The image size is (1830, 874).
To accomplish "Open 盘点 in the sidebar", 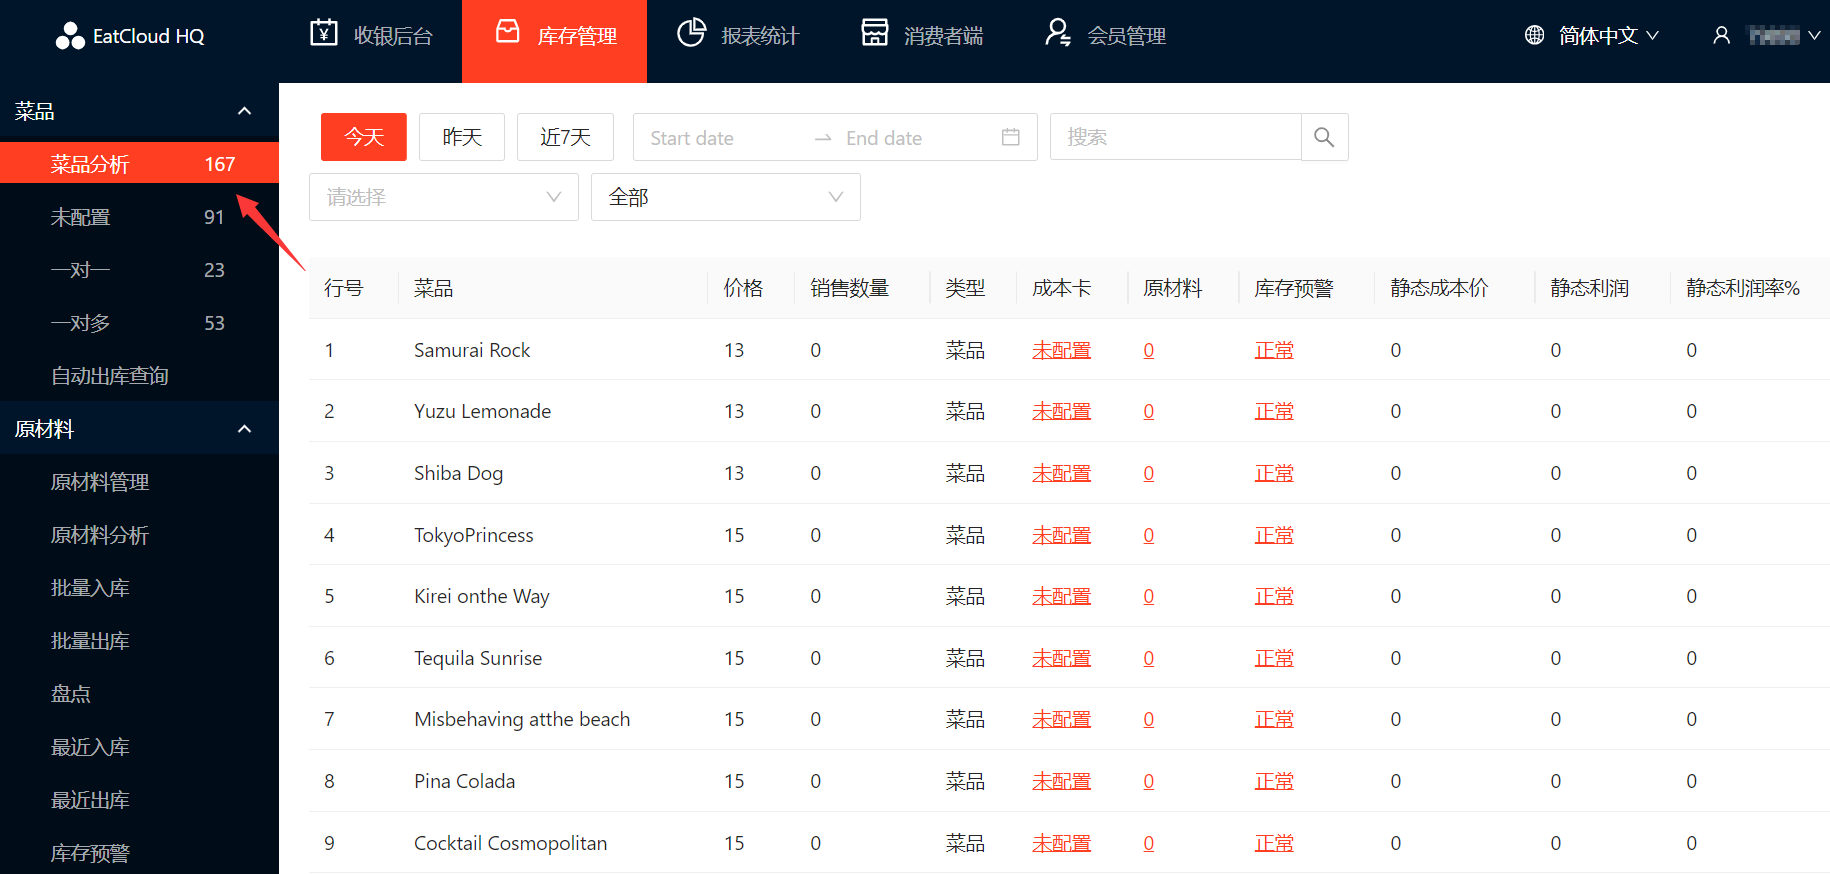I will (139, 694).
